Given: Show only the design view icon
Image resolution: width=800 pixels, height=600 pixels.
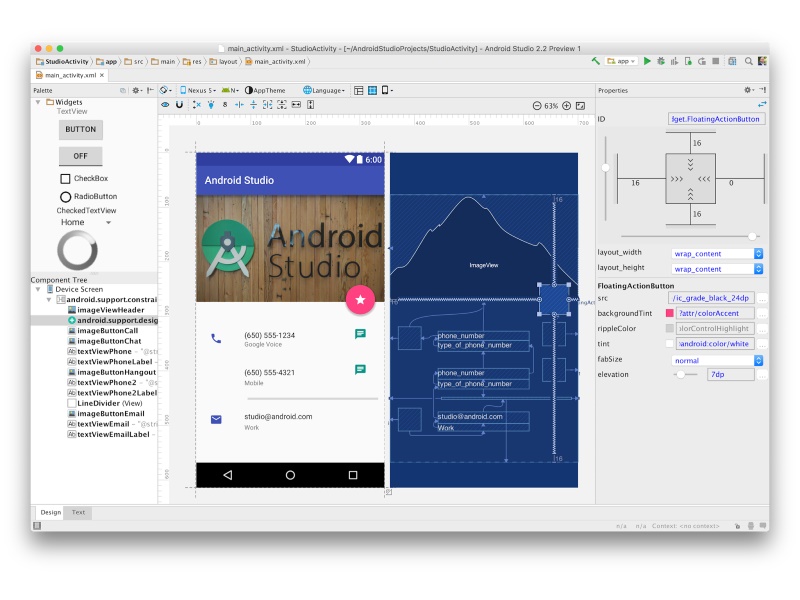Looking at the screenshot, I should tap(359, 90).
